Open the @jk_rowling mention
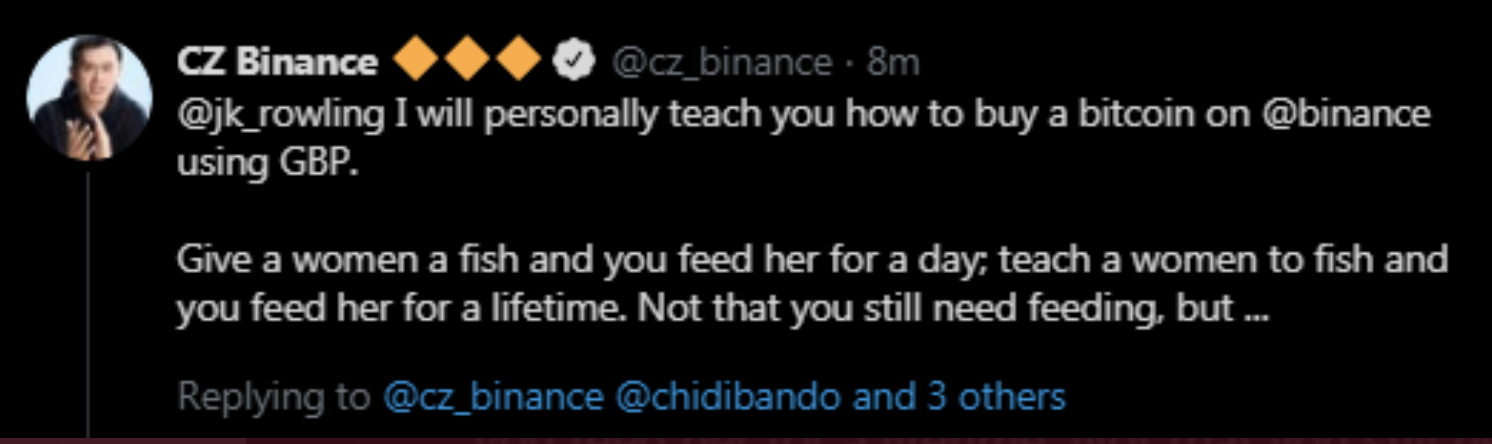This screenshot has width=1492, height=444. pyautogui.click(x=281, y=116)
